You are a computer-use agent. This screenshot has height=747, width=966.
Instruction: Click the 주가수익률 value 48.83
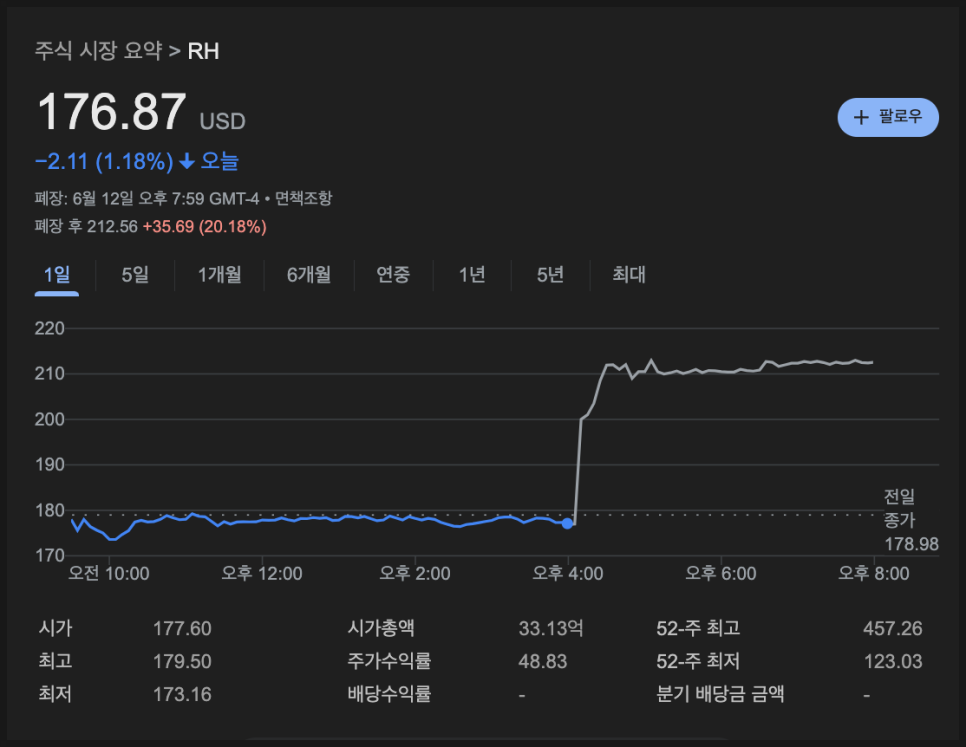(x=543, y=661)
